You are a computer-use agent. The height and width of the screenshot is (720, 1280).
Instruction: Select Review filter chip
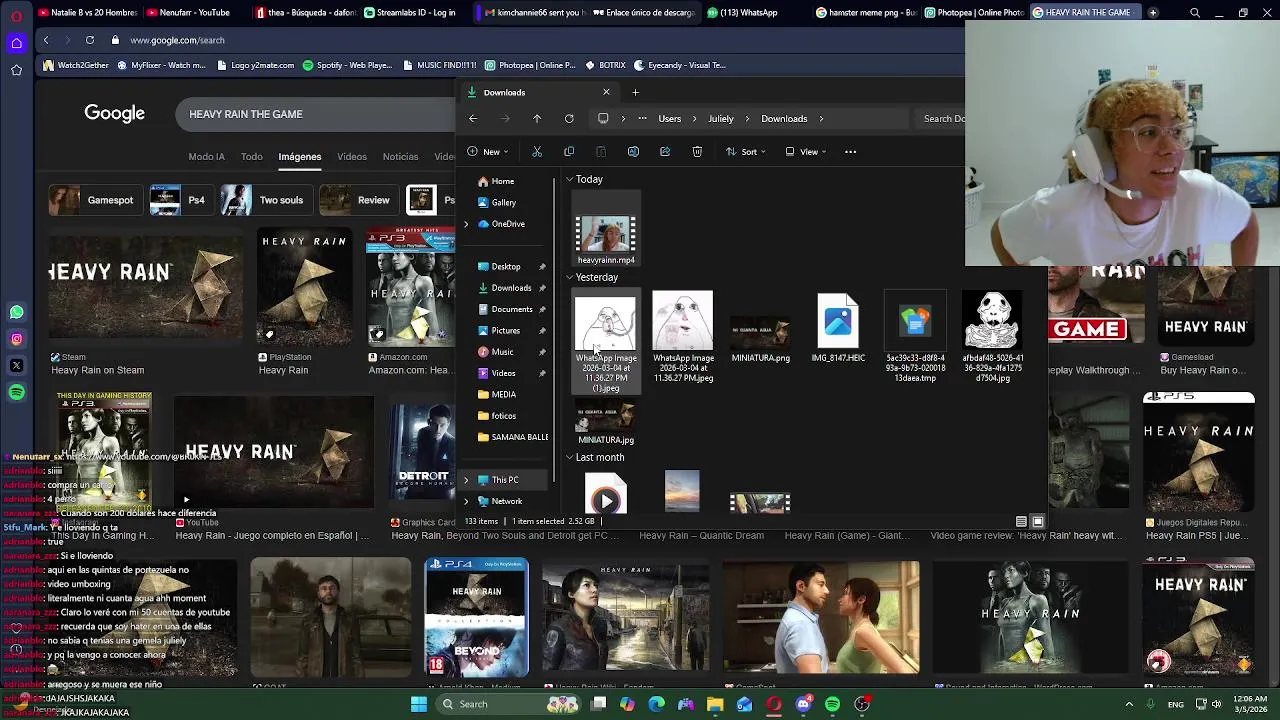pos(359,200)
